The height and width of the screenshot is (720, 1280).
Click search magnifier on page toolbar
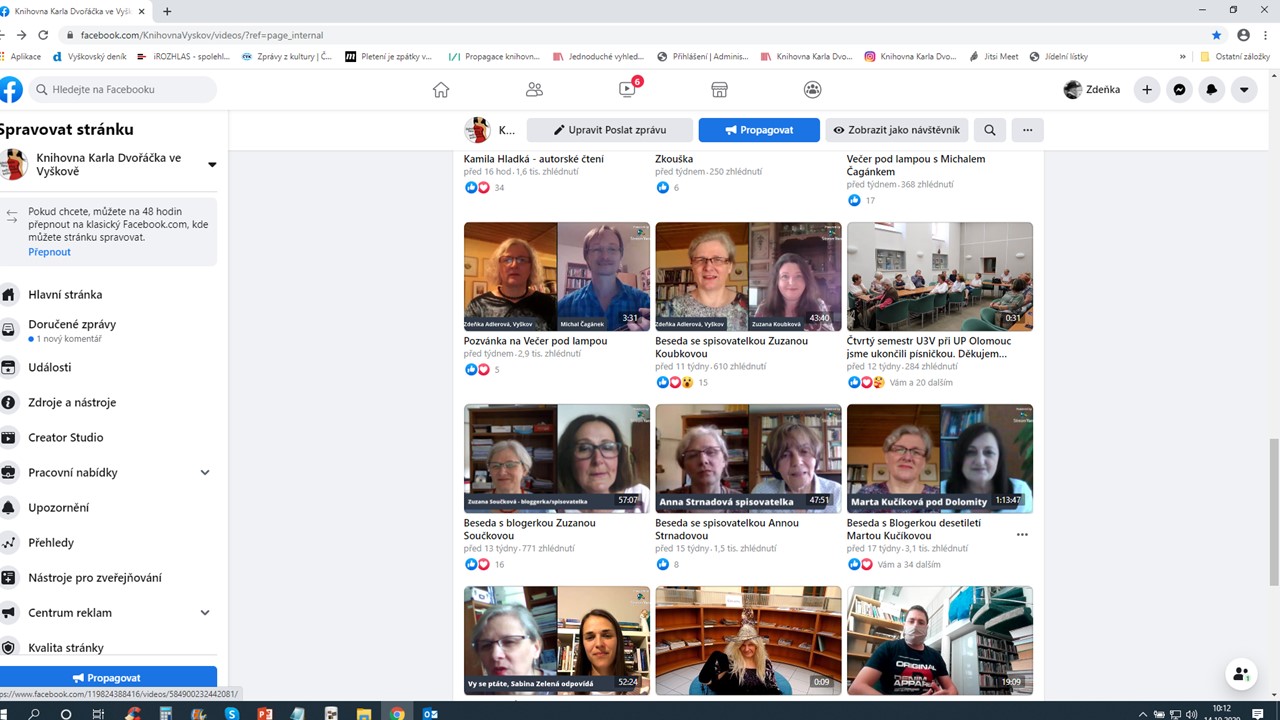[x=989, y=130]
